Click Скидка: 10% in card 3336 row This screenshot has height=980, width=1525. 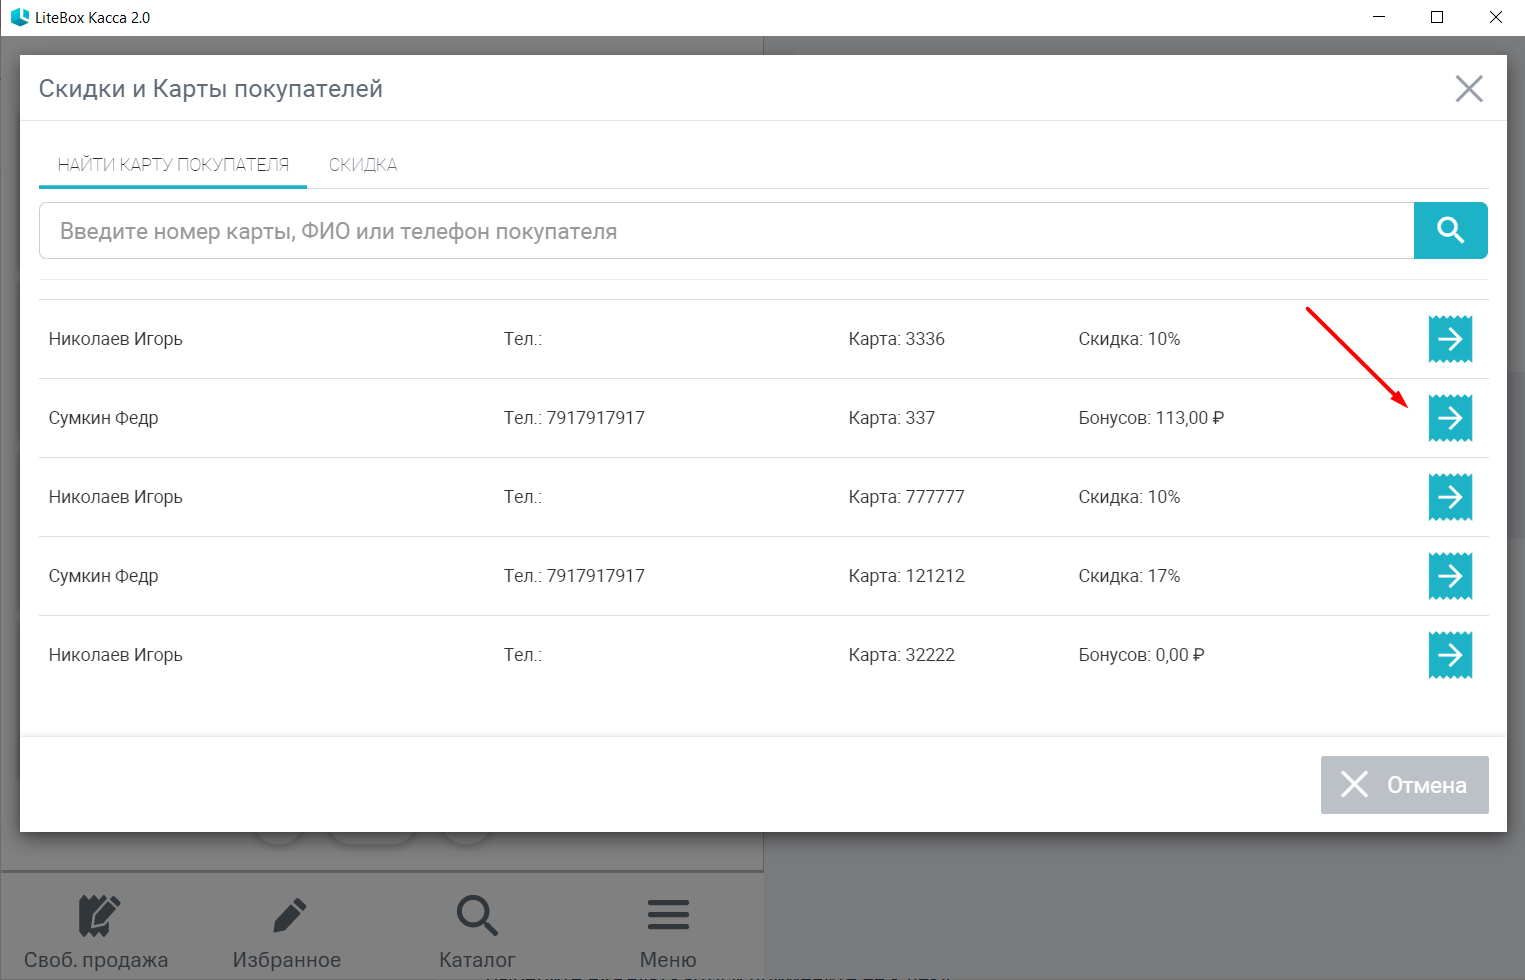click(1129, 339)
